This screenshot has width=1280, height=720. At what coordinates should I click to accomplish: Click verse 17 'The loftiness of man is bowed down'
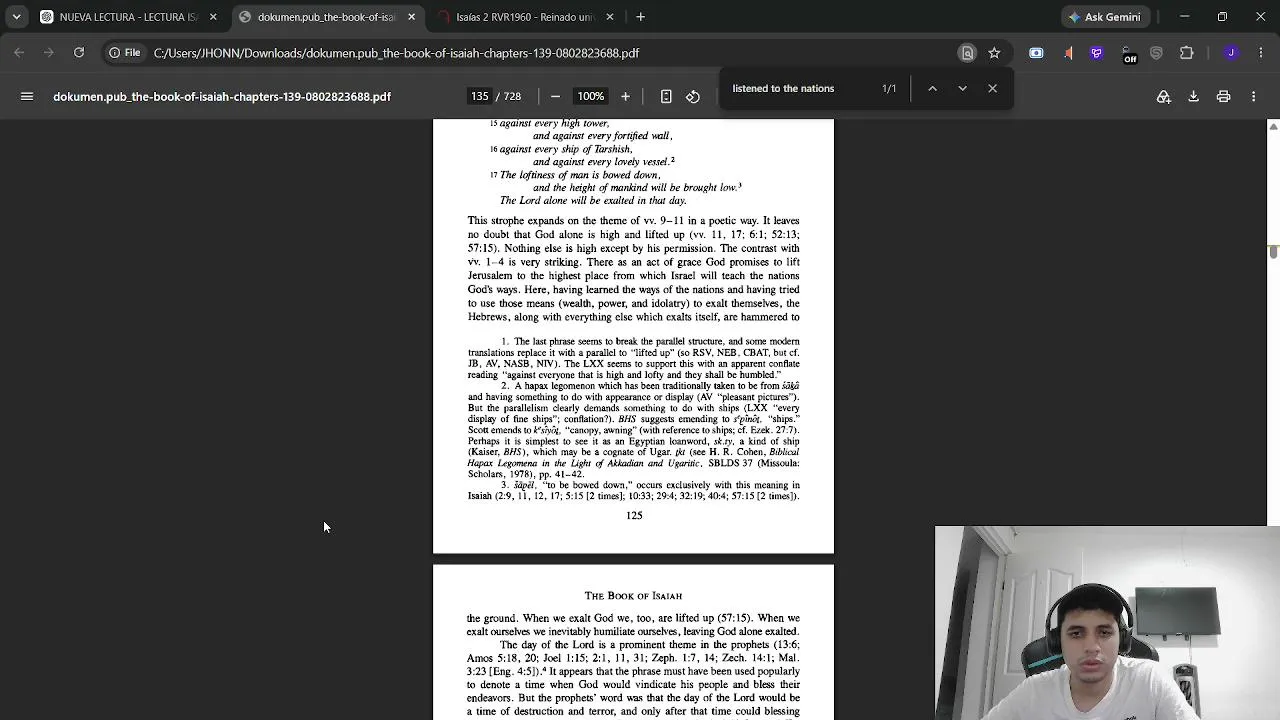580,175
